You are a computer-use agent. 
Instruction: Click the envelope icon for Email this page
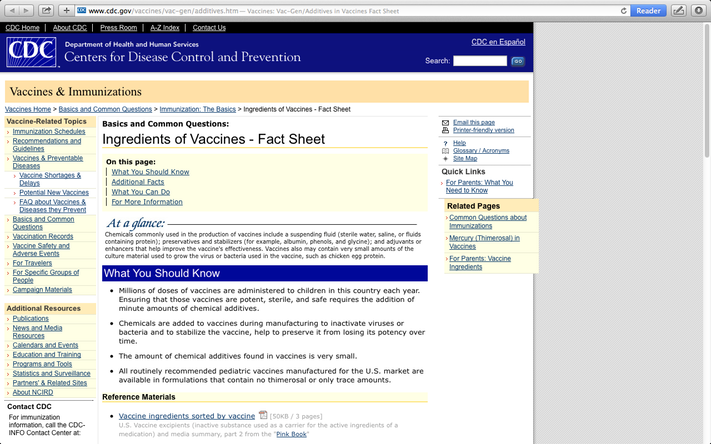click(445, 122)
